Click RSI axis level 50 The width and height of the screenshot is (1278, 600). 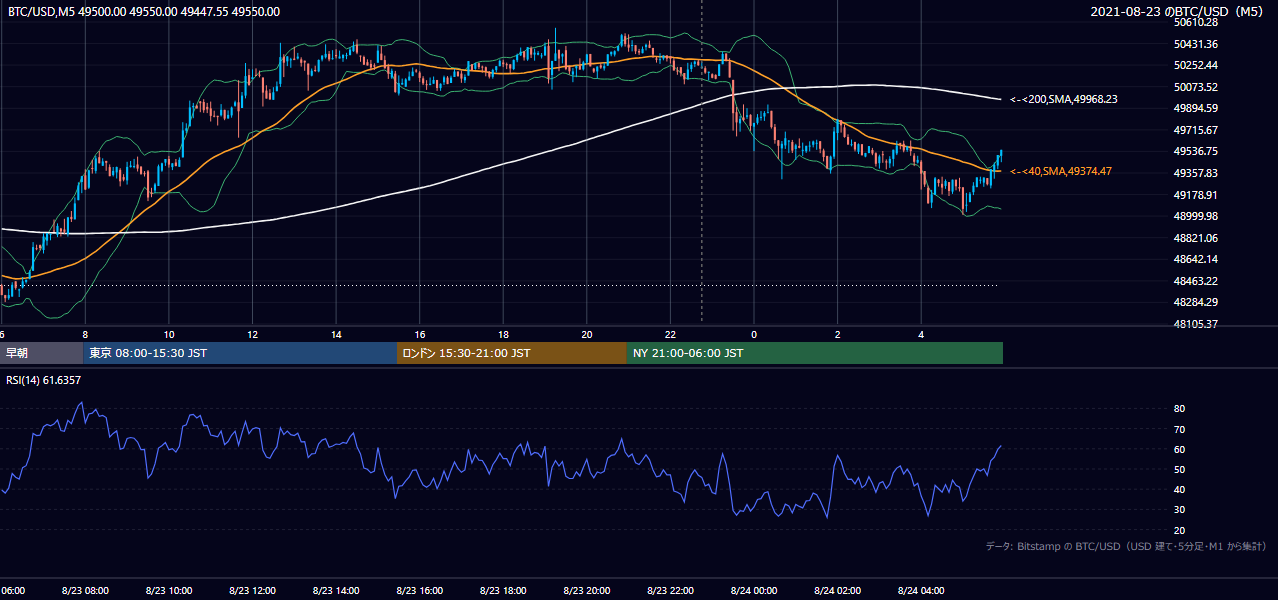pos(1179,469)
